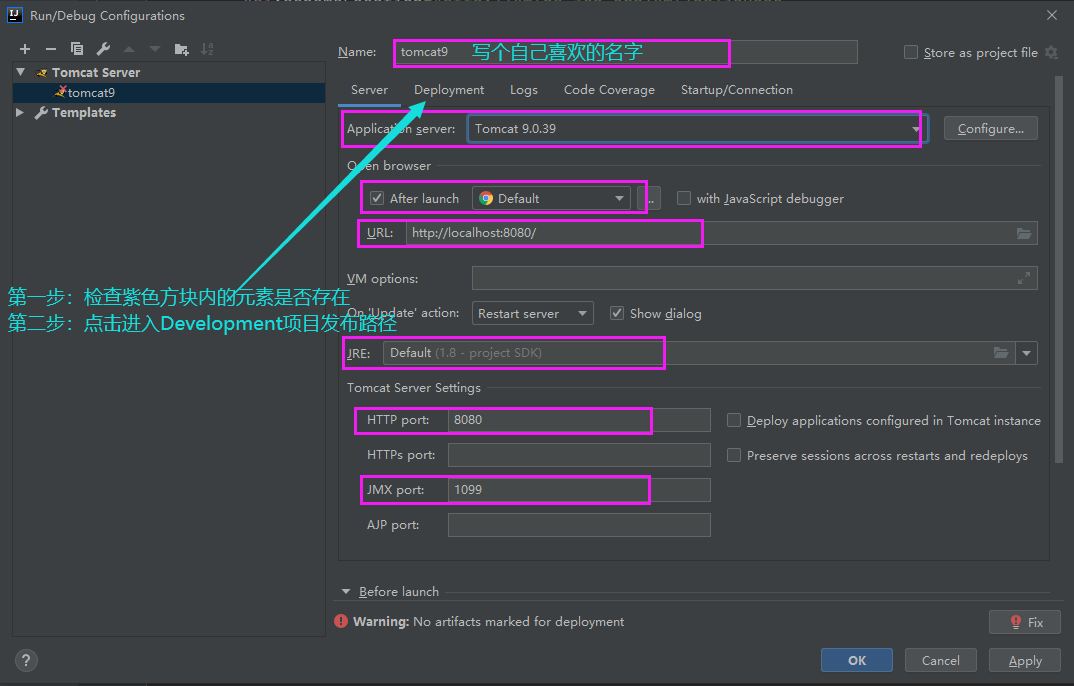This screenshot has height=686, width=1074.
Task: Click the VM options input field
Action: [x=755, y=279]
